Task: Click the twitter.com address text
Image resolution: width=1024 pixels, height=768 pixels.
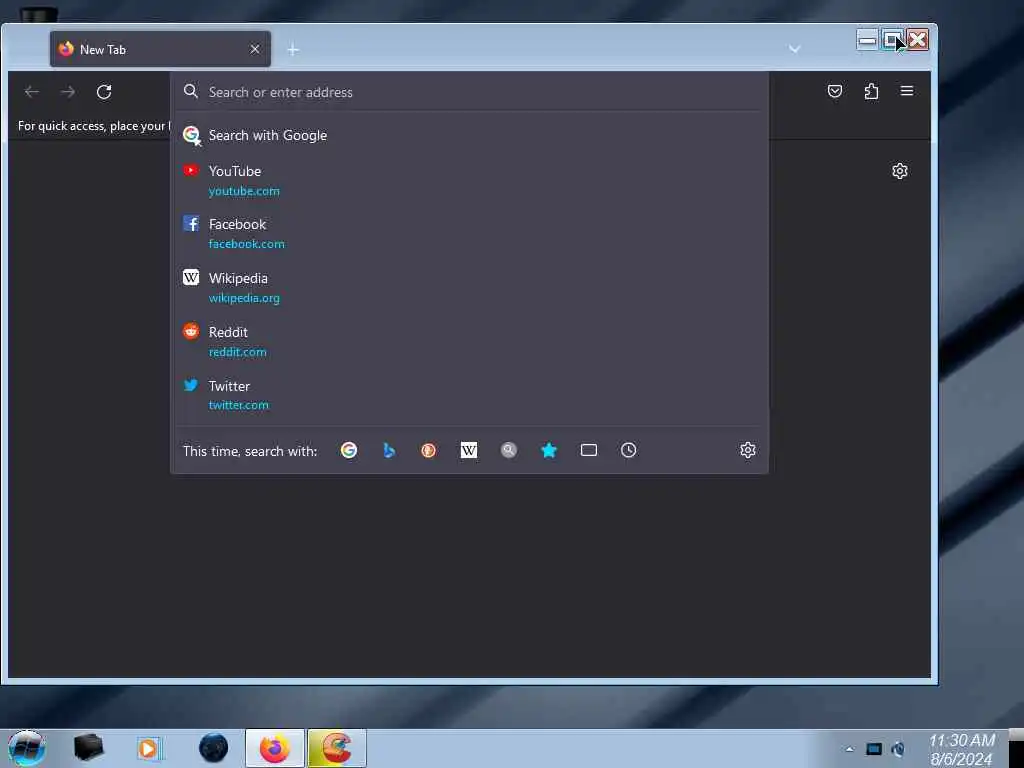Action: 238,405
